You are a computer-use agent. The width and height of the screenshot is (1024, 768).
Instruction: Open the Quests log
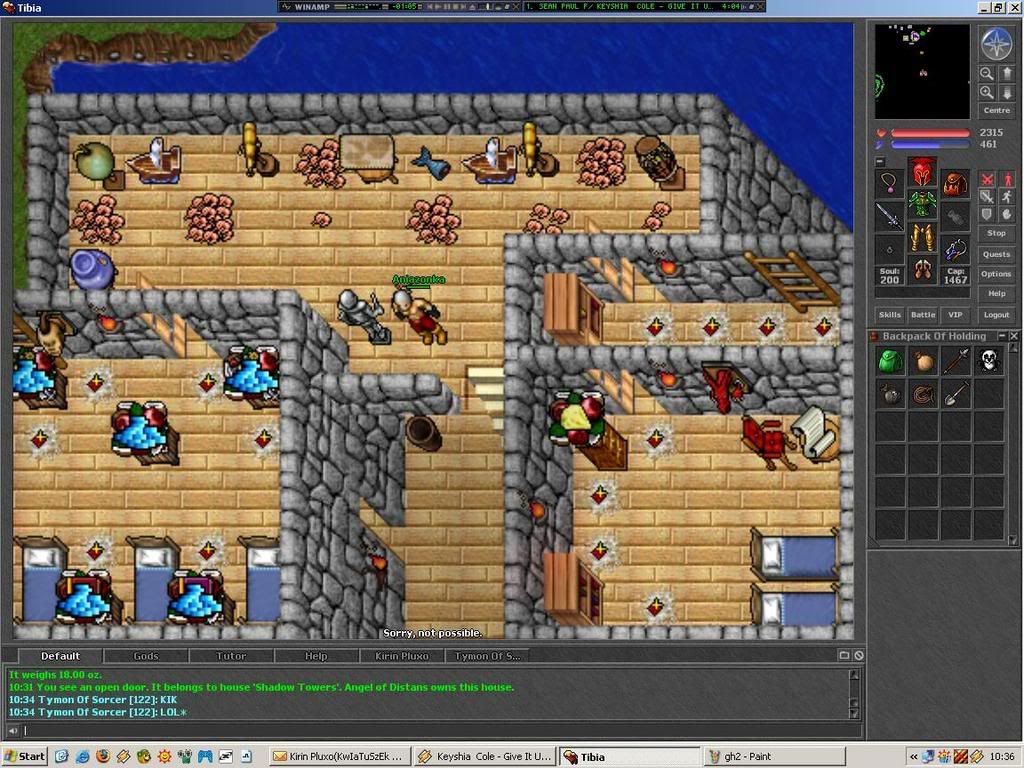[x=997, y=255]
